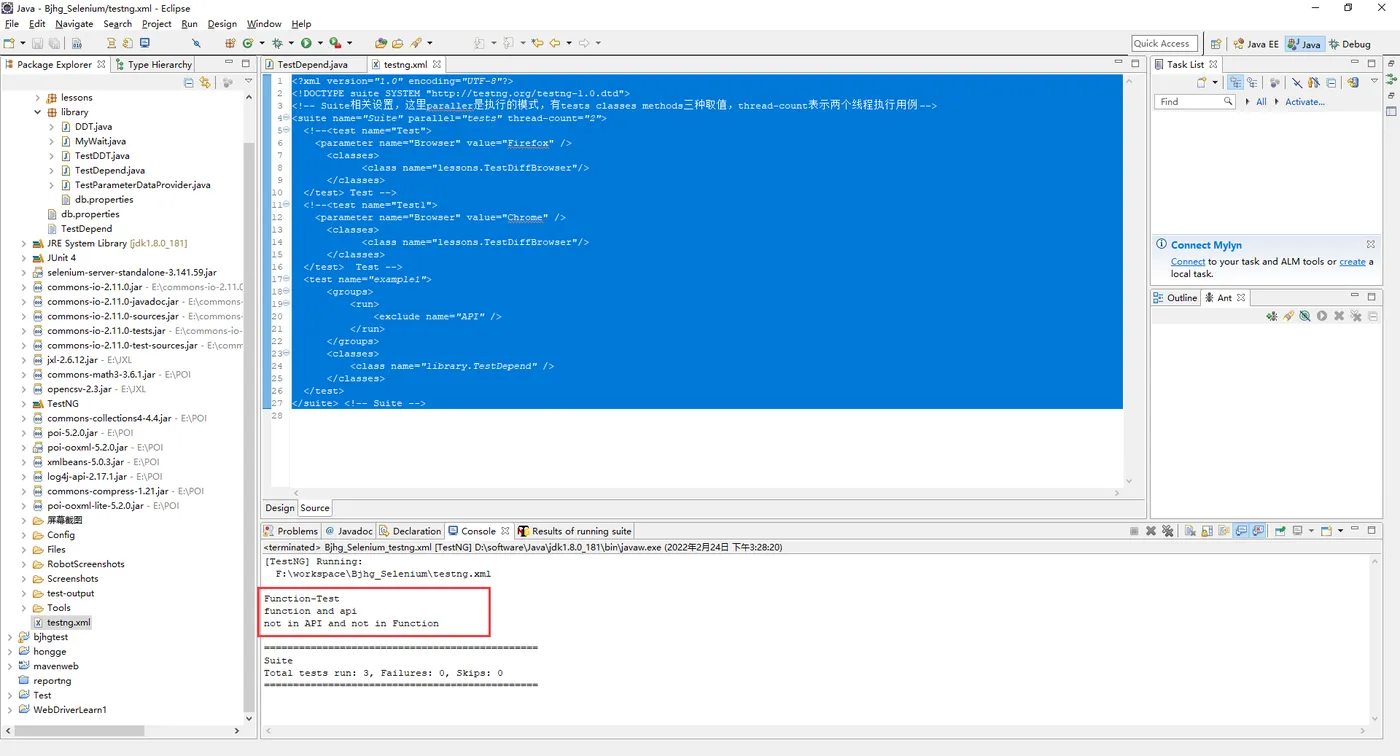Expand JRE System Library node
This screenshot has width=1400, height=756.
[x=24, y=243]
